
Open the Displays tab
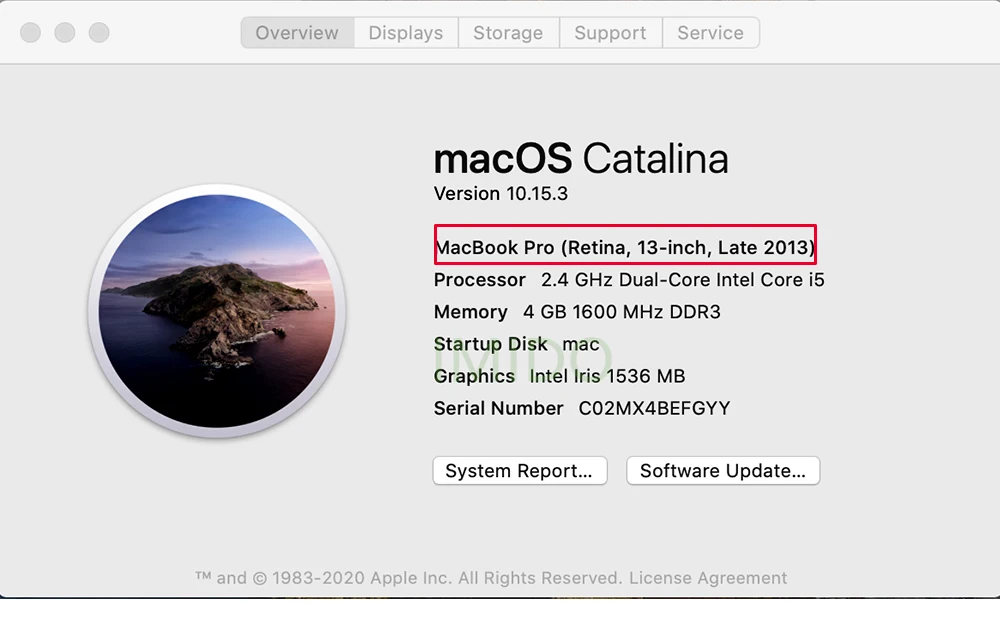click(405, 33)
